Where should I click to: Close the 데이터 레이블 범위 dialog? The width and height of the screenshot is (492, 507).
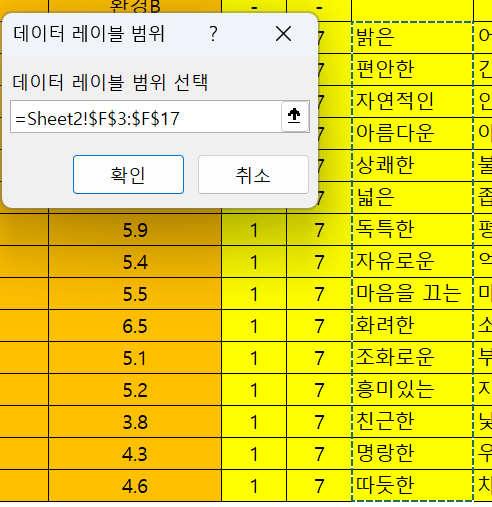pyautogui.click(x=283, y=34)
